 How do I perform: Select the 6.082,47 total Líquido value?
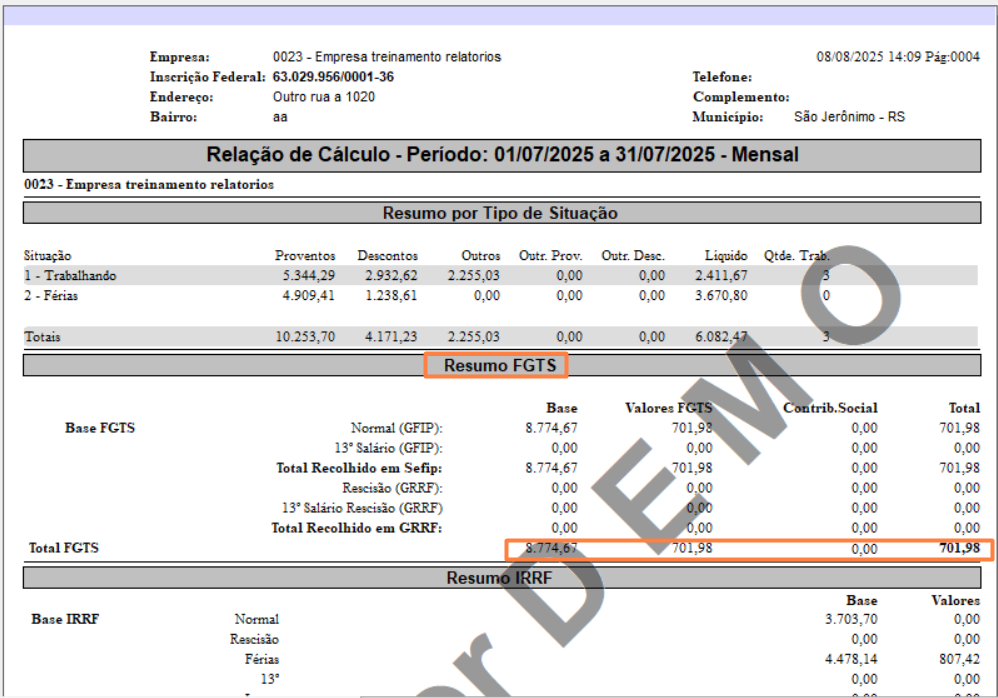pos(721,337)
